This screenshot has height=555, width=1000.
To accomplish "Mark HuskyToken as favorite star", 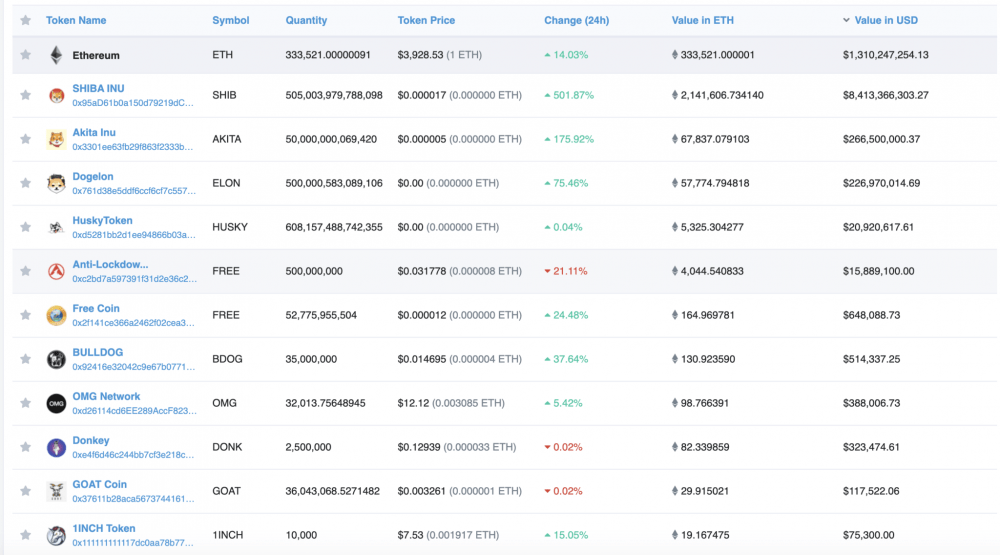I will click(x=26, y=227).
